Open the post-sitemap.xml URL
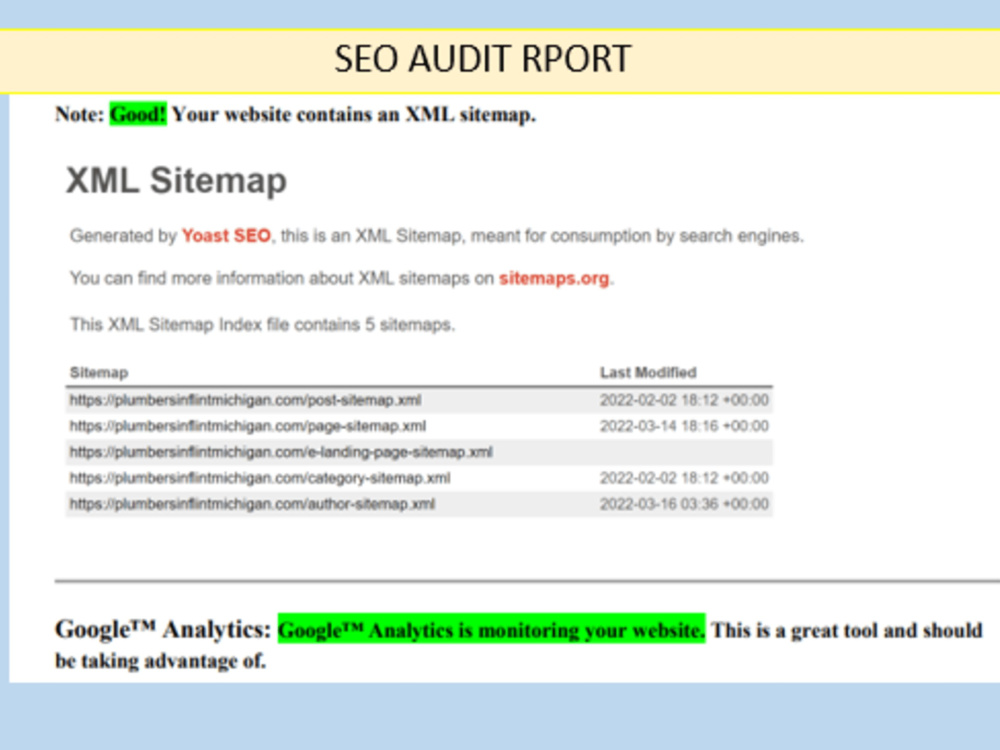 (245, 401)
